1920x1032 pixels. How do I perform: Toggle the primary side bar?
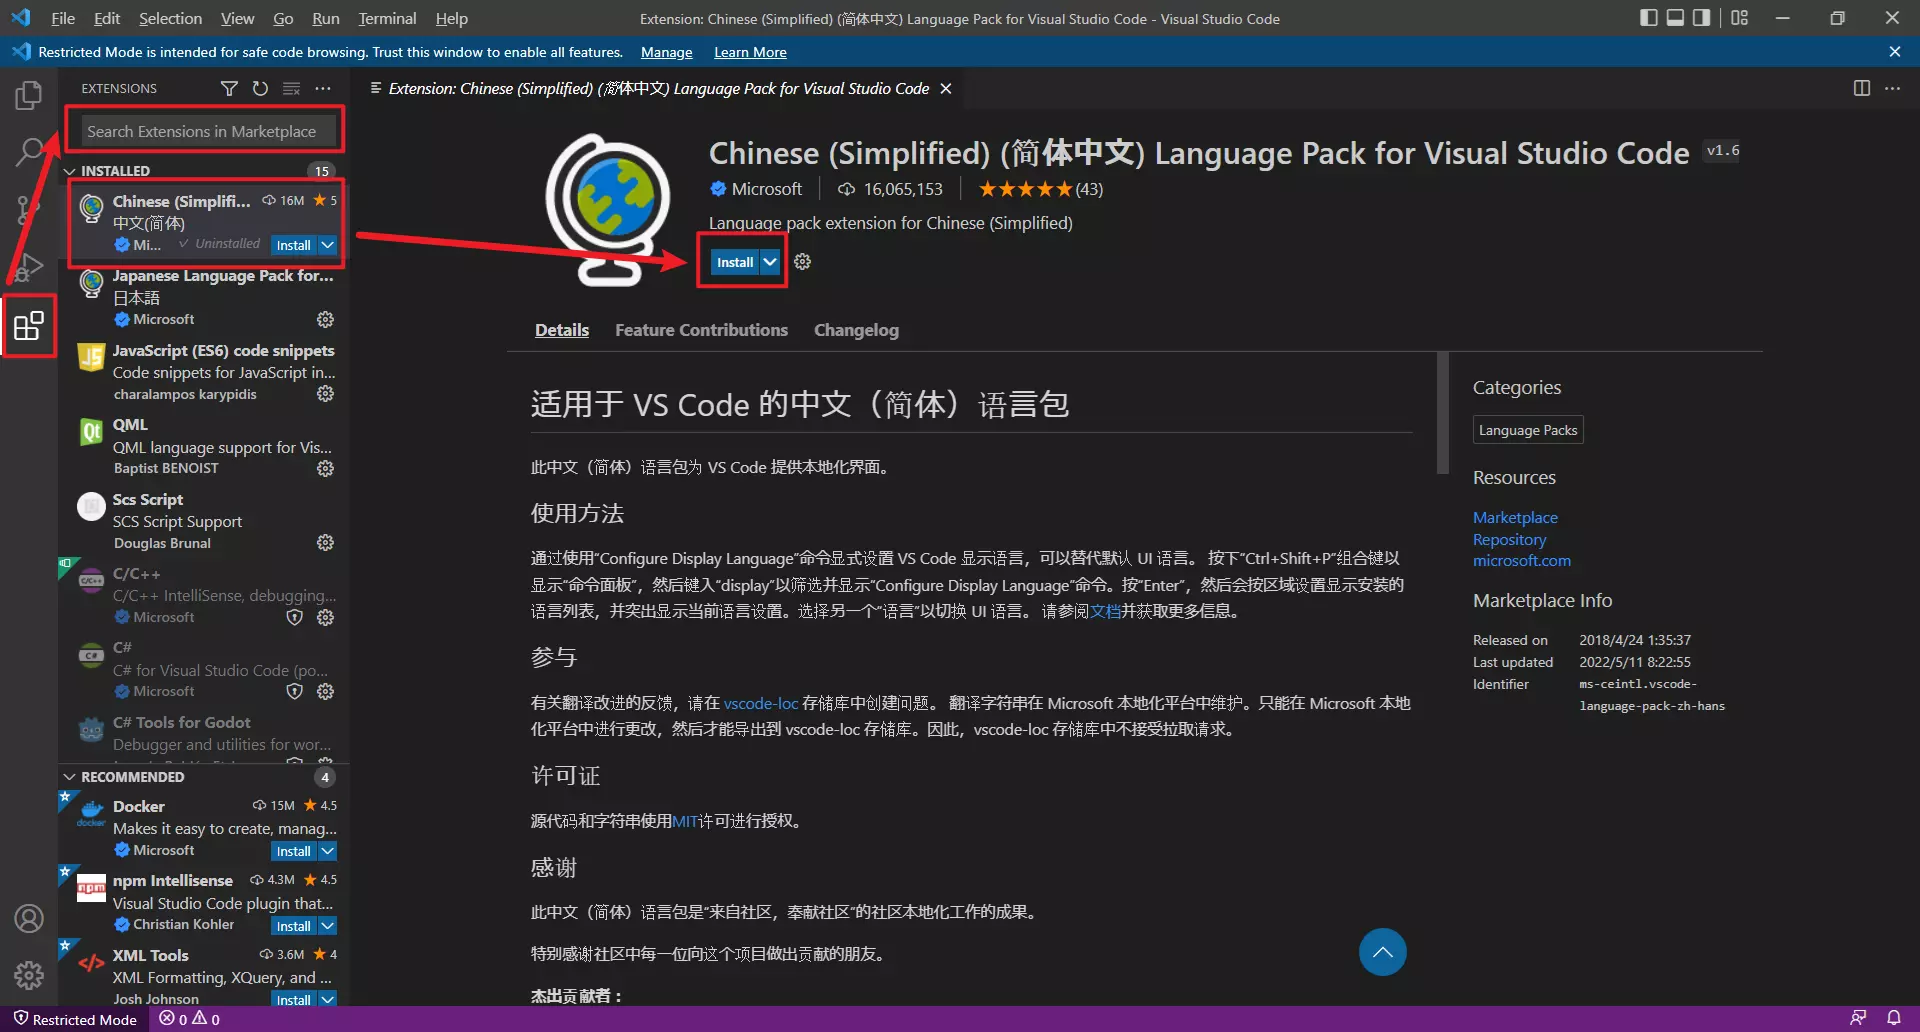[x=1649, y=18]
